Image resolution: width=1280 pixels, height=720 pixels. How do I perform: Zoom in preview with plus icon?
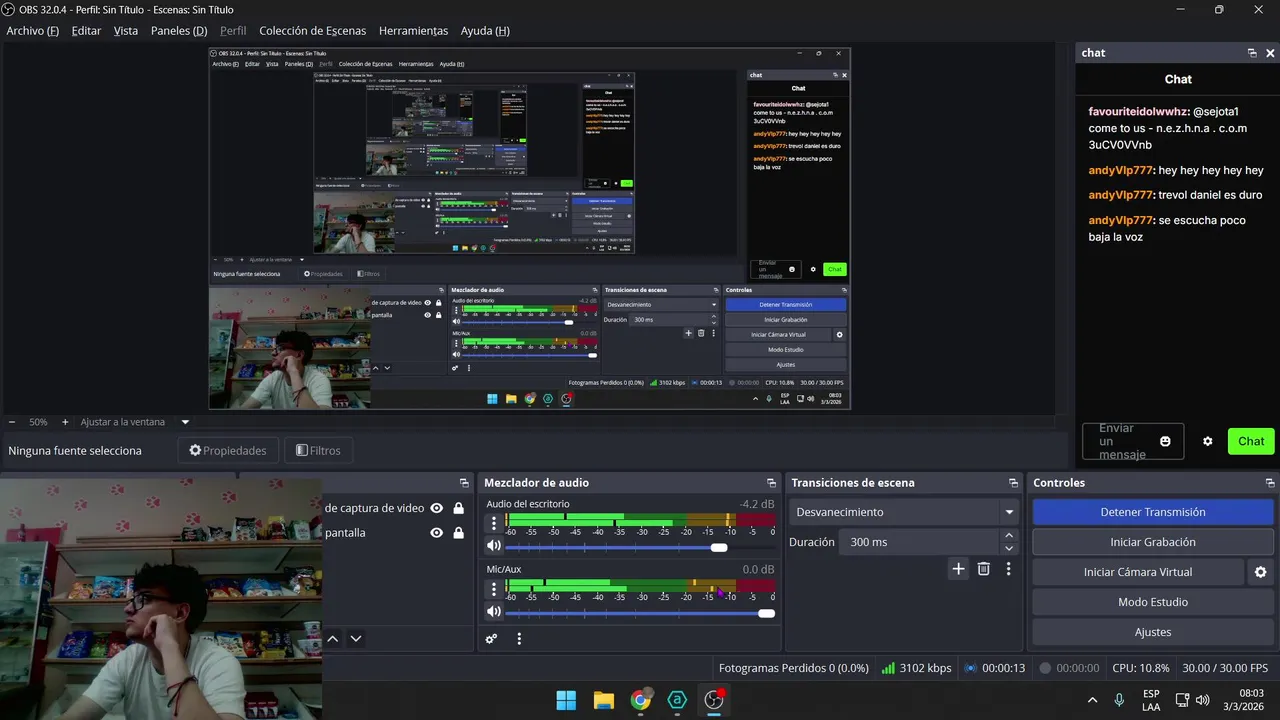65,422
